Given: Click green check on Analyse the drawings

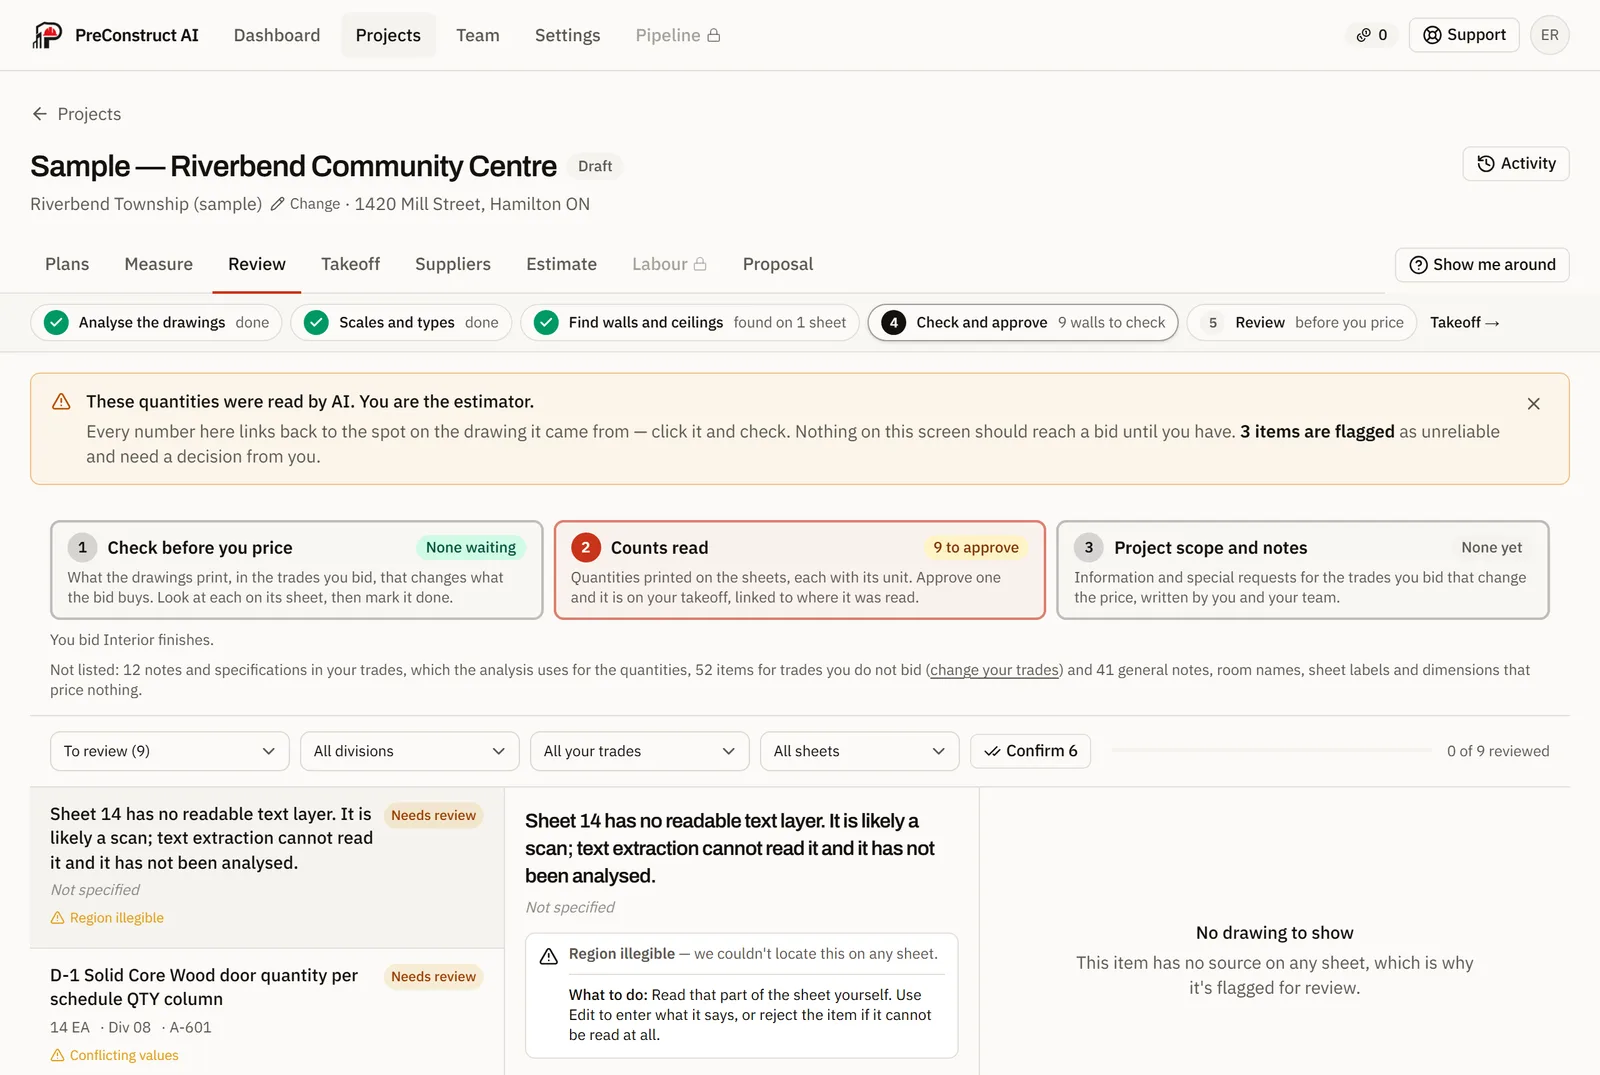Looking at the screenshot, I should point(57,322).
